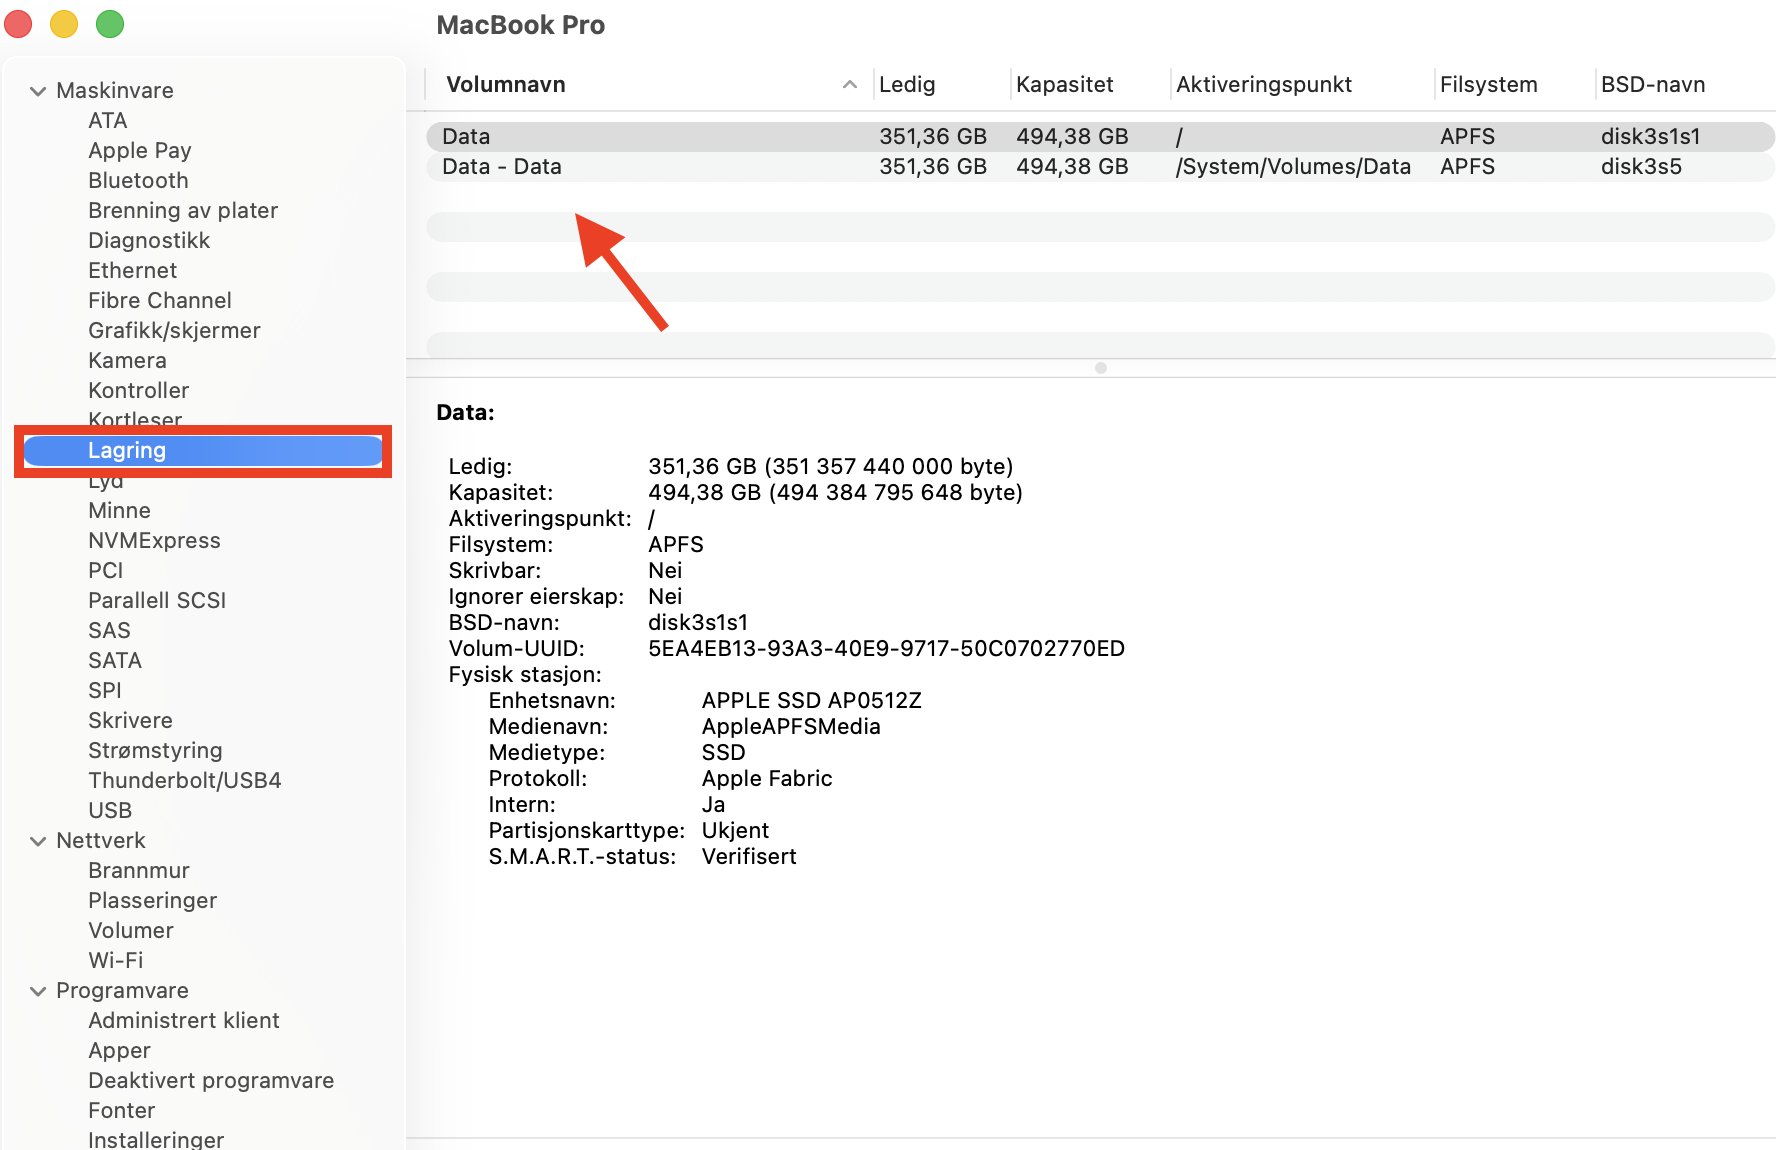This screenshot has width=1776, height=1150.
Task: Click the Volum-UUID value
Action: [x=886, y=649]
